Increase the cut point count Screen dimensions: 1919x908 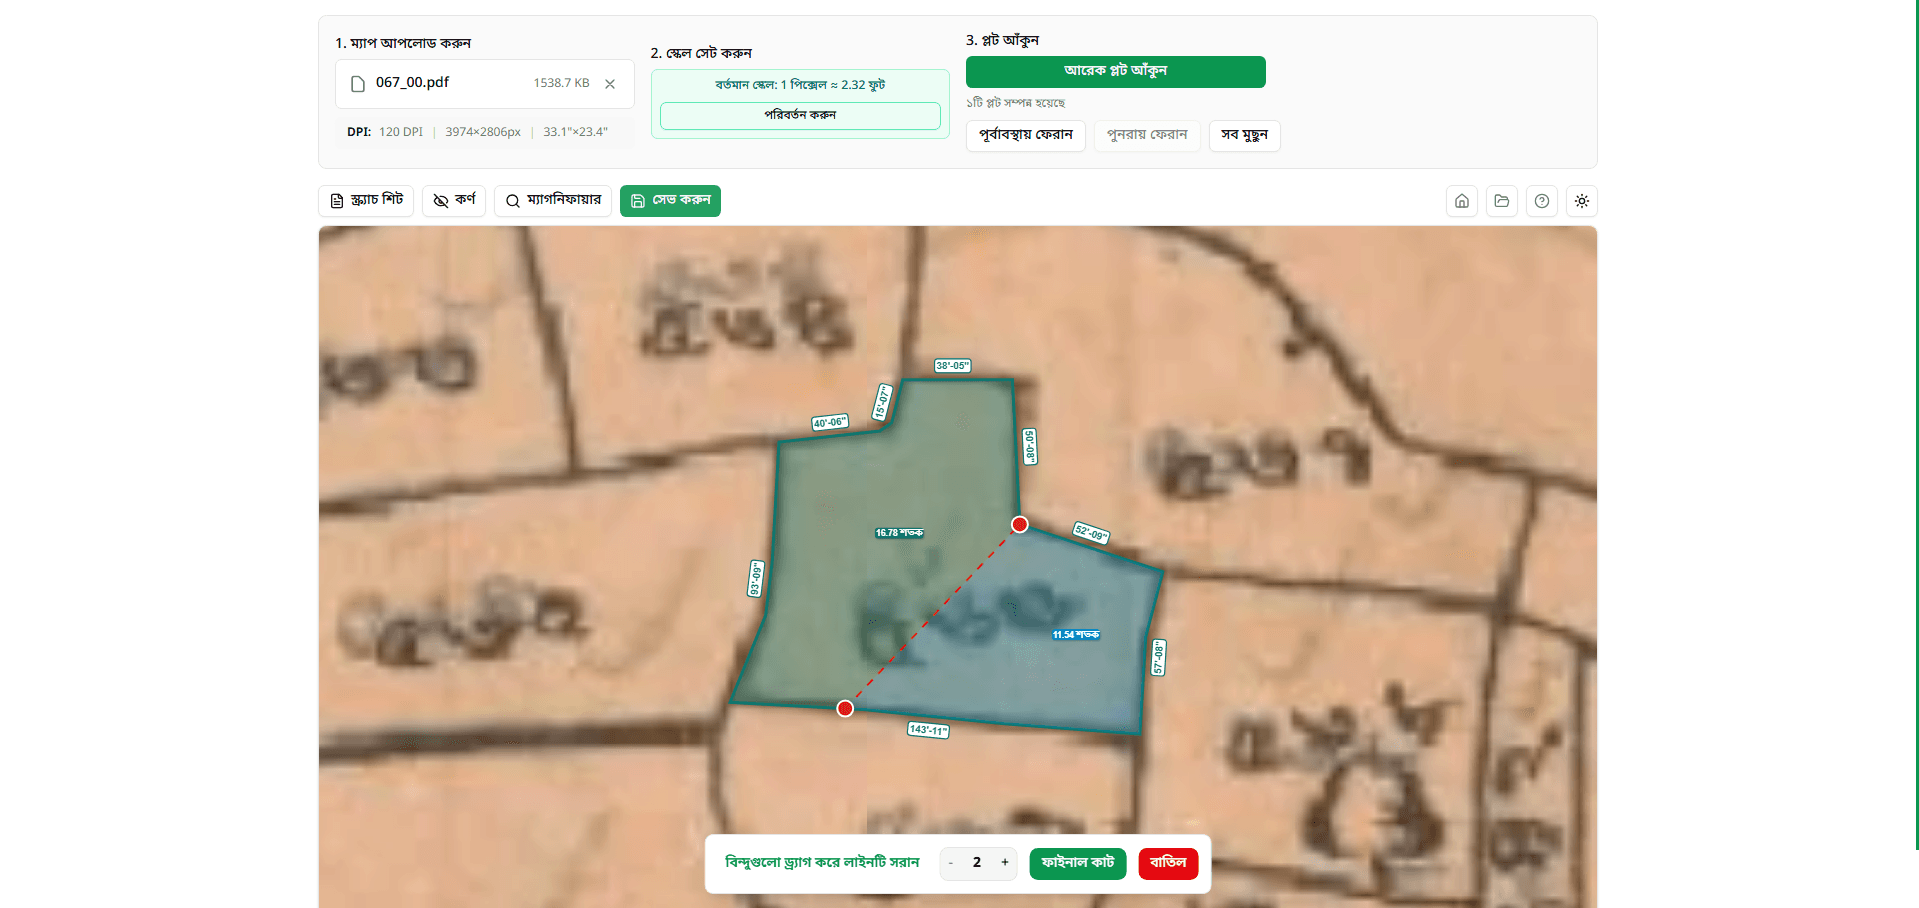(1005, 863)
